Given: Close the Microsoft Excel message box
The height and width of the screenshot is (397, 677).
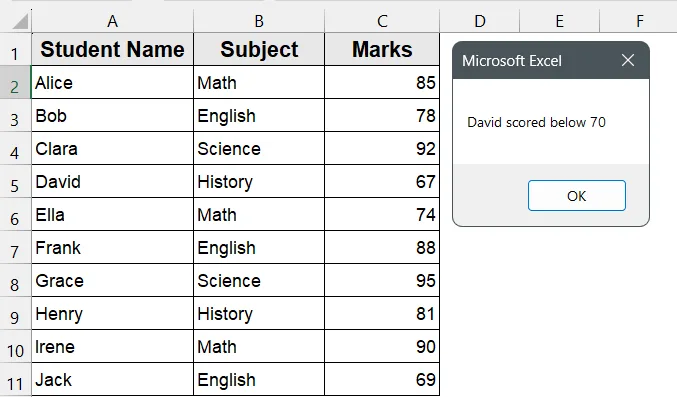Looking at the screenshot, I should 628,60.
